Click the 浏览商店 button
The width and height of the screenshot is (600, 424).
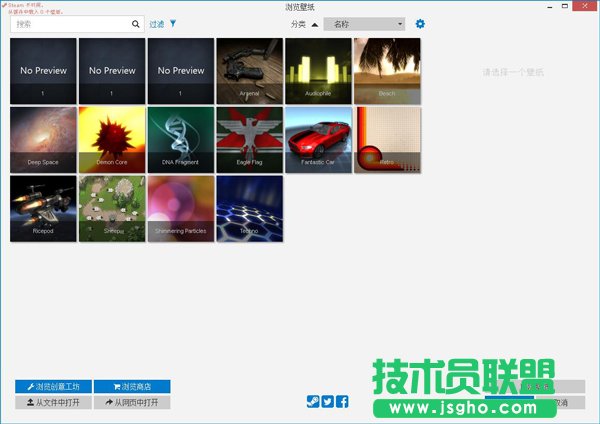(132, 386)
